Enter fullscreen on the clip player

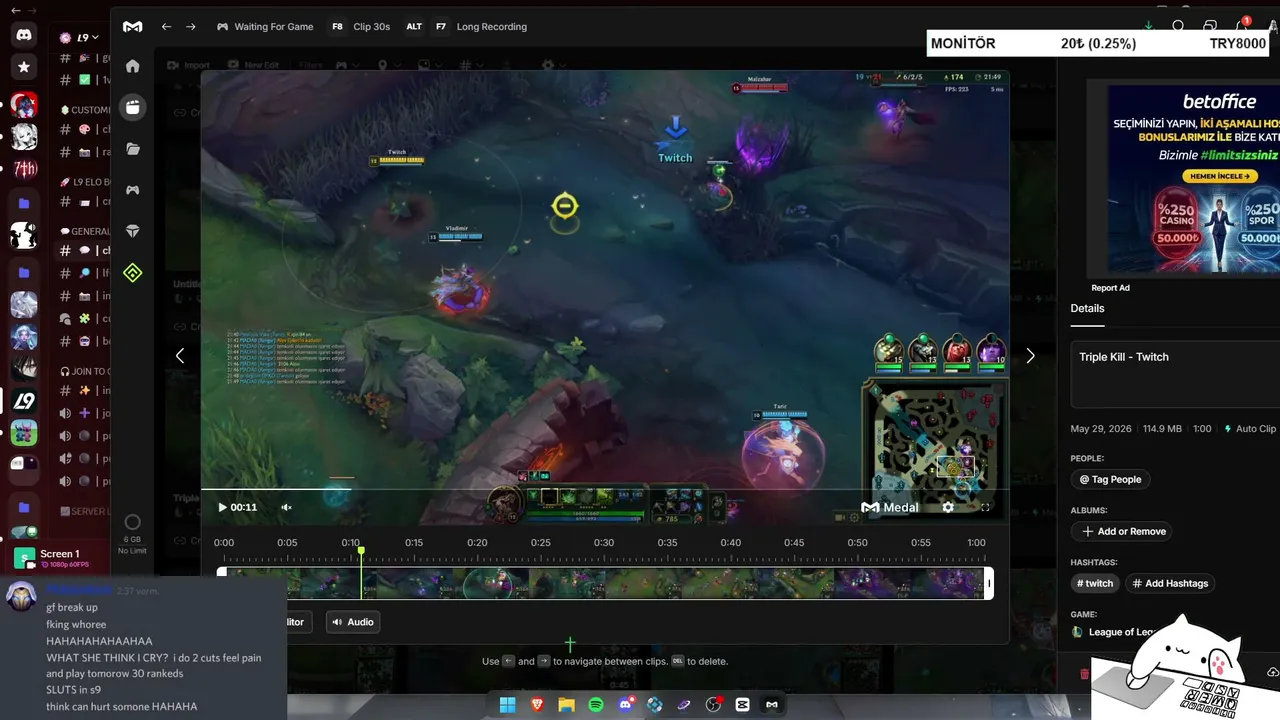pos(985,507)
